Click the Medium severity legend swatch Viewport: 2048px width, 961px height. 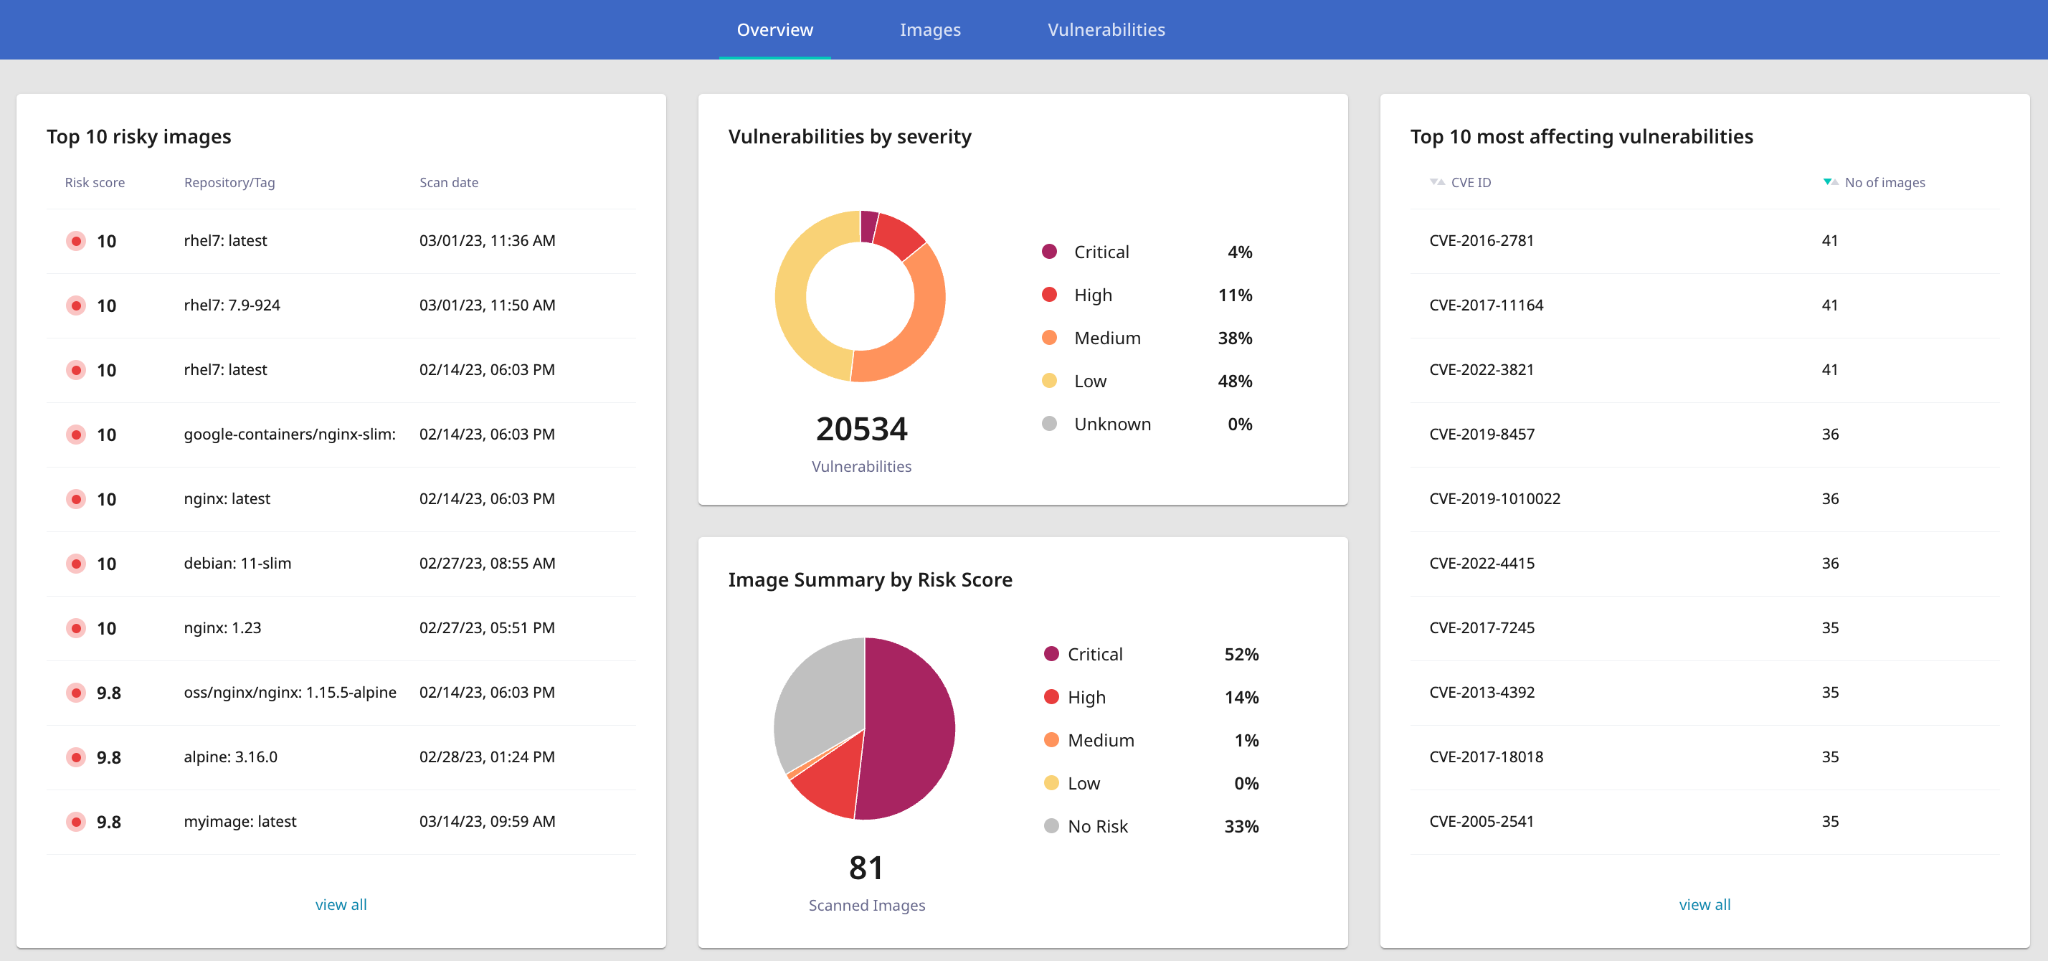coord(1049,338)
